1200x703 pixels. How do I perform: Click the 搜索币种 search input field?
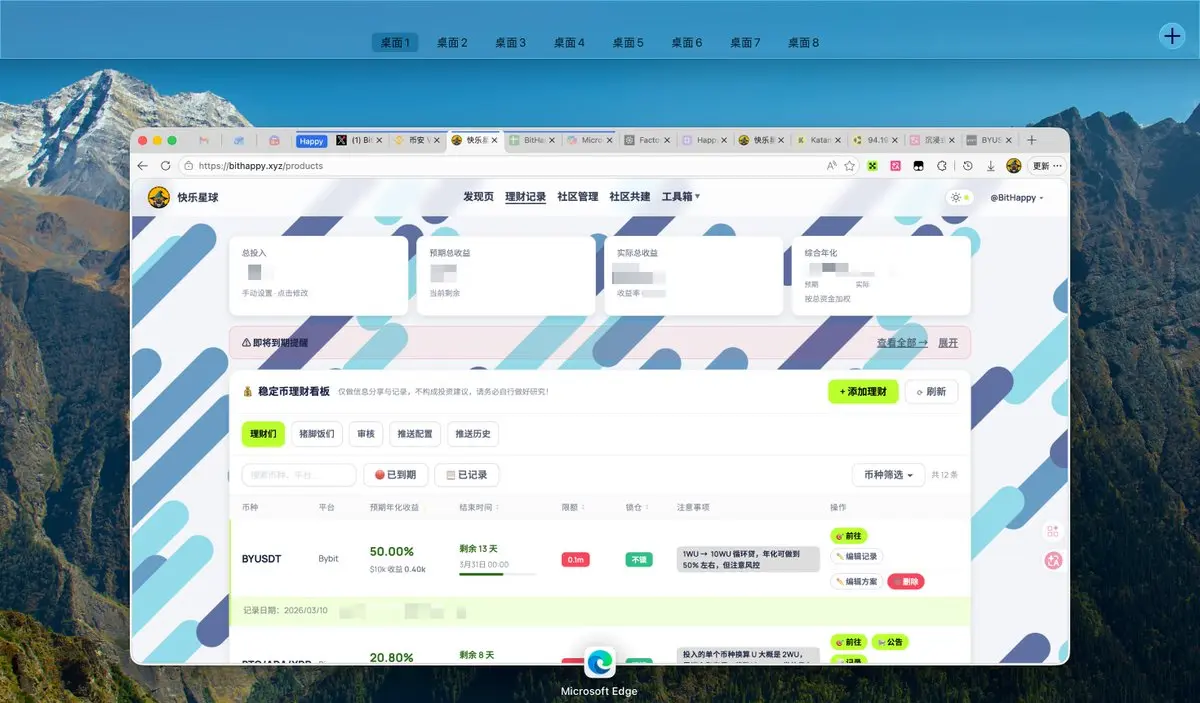click(x=299, y=475)
